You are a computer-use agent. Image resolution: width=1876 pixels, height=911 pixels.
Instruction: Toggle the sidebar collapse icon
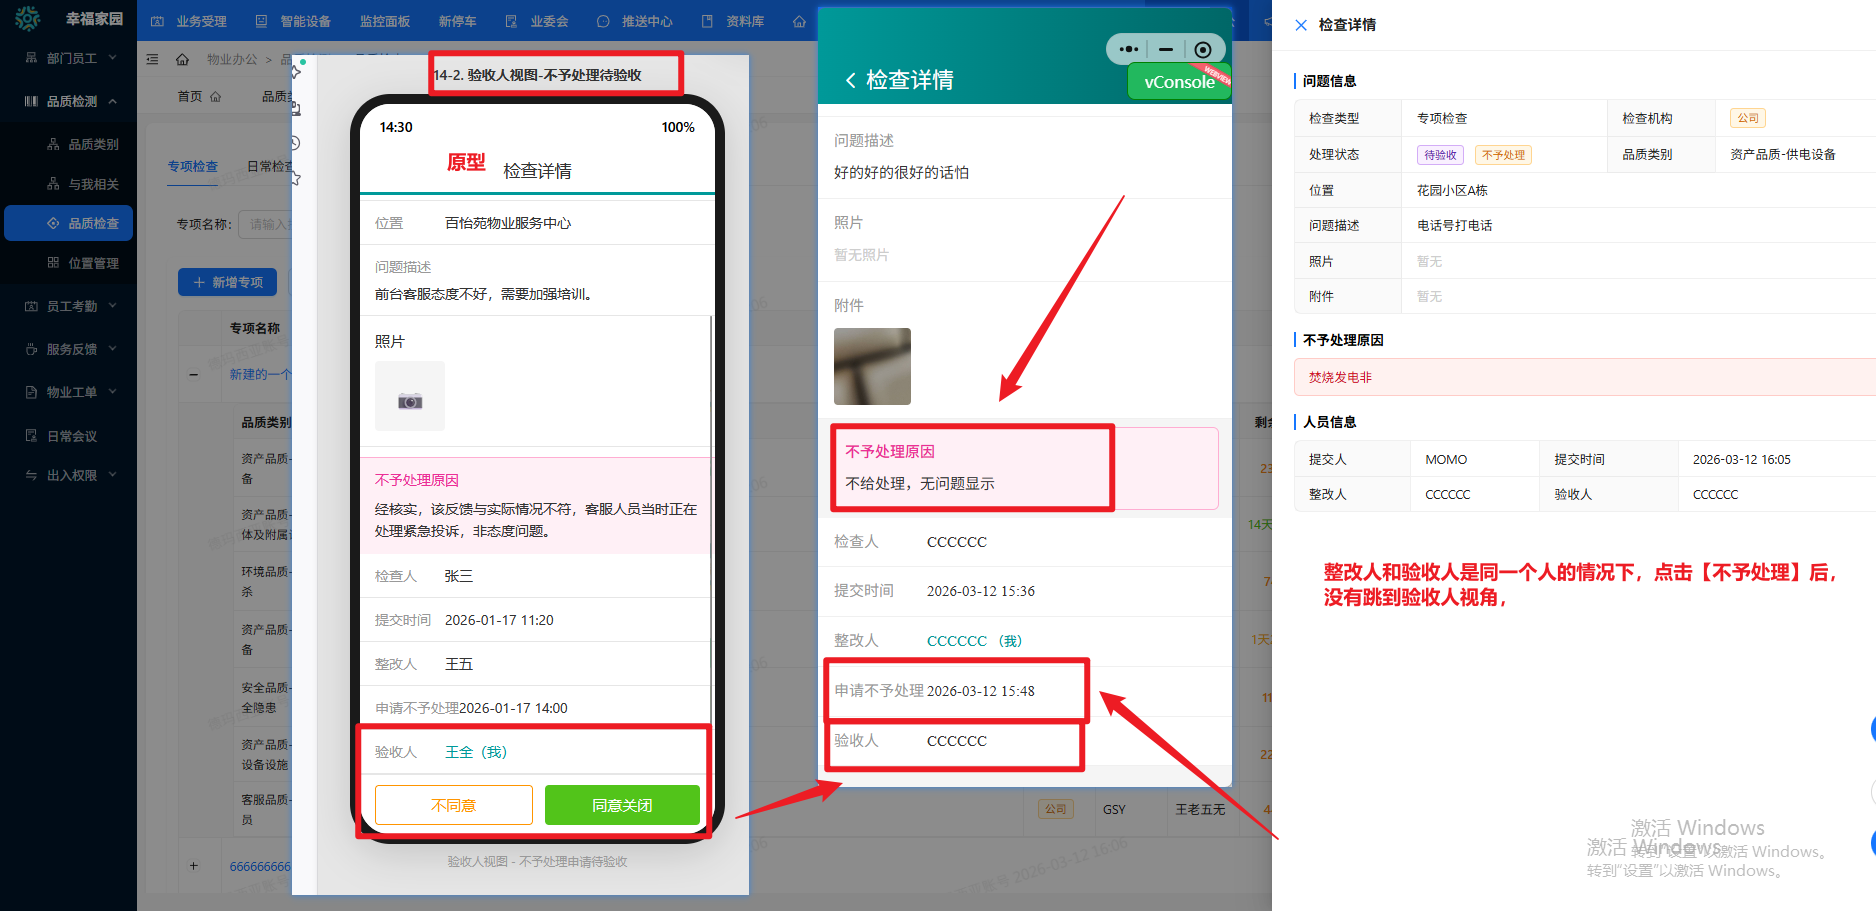click(153, 60)
